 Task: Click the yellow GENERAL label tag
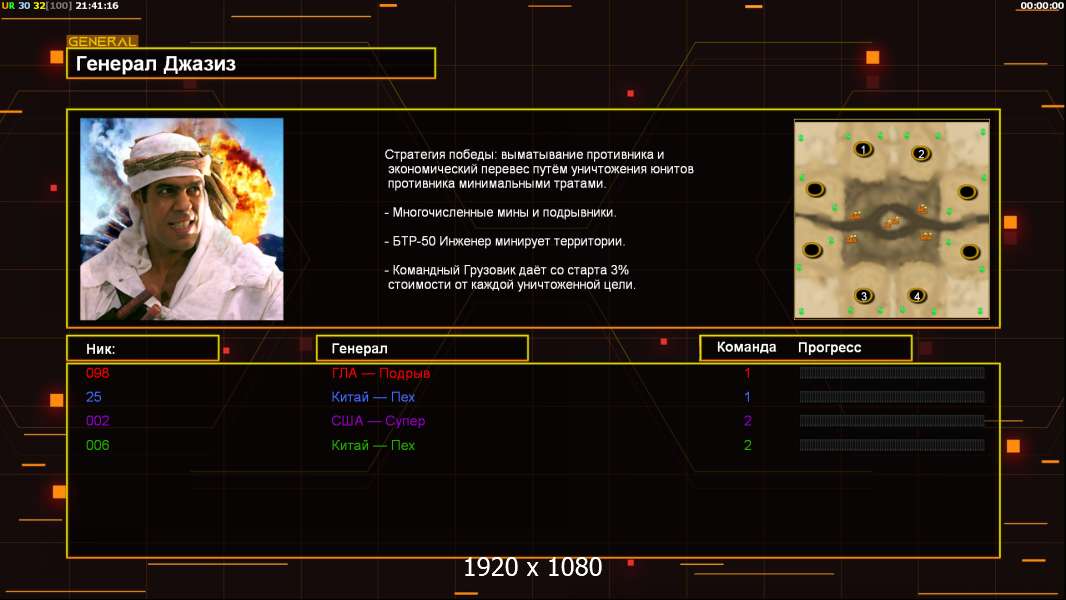tap(102, 41)
